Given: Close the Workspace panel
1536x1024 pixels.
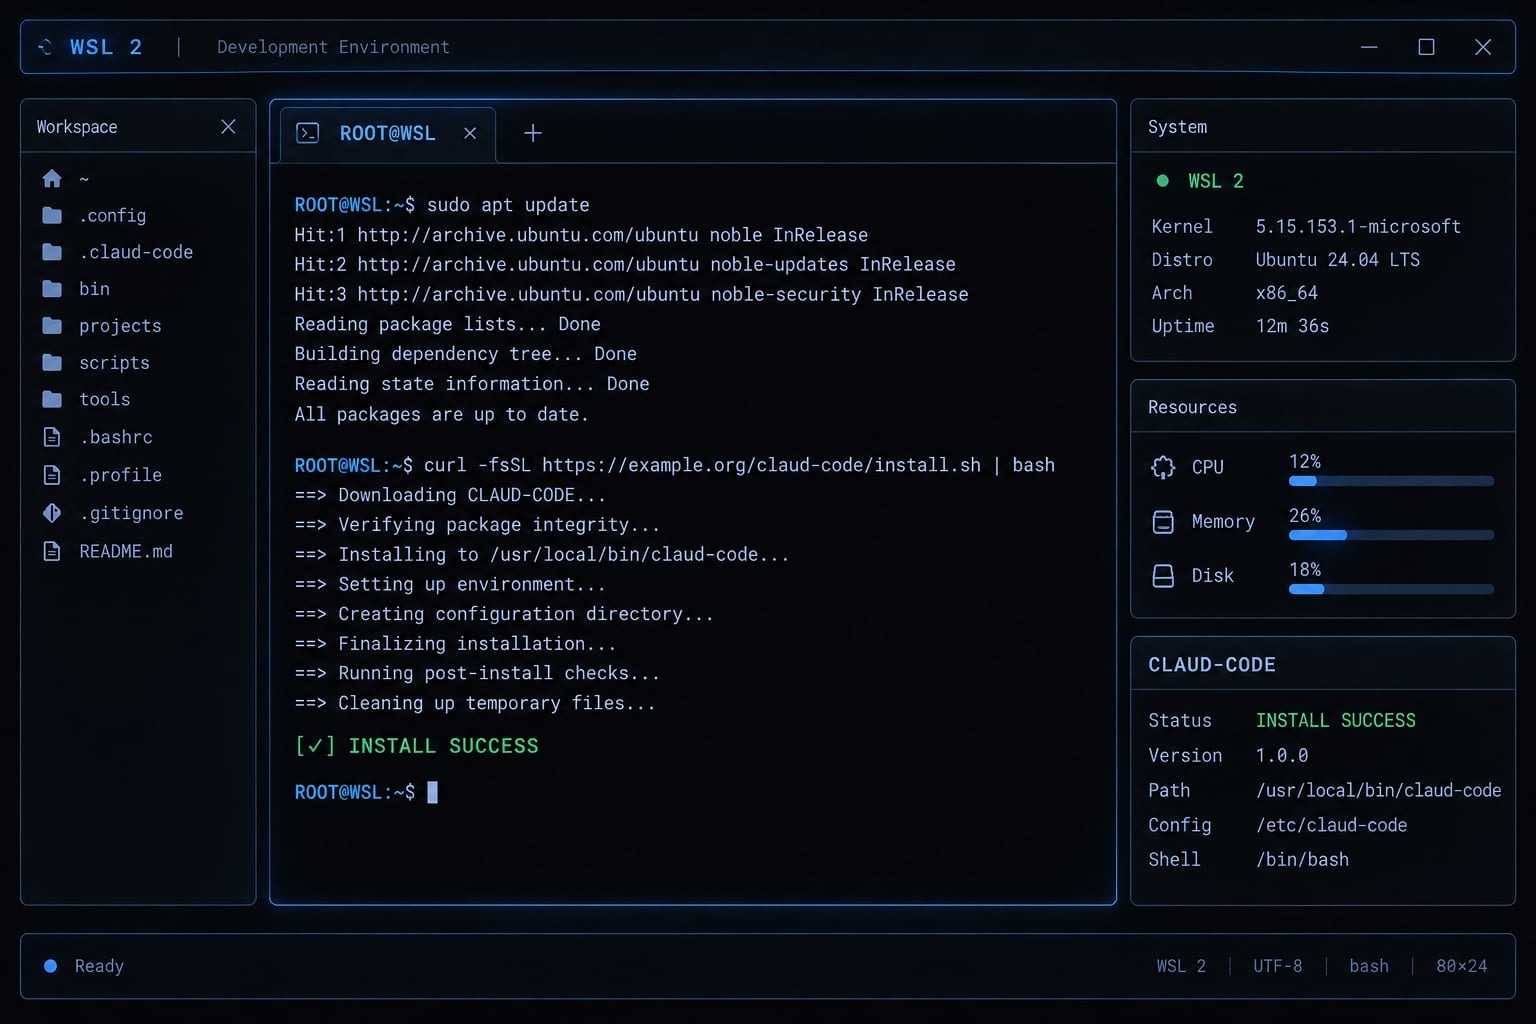Looking at the screenshot, I should (x=228, y=127).
